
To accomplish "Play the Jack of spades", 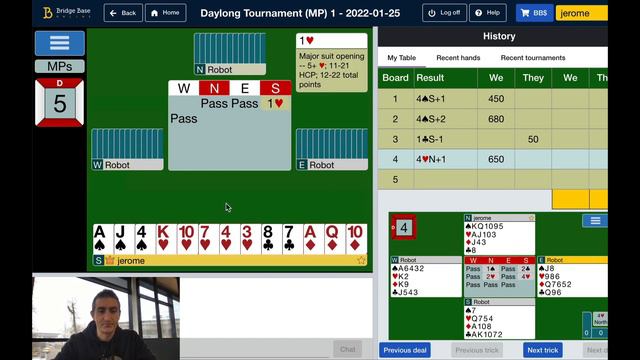I will [124, 239].
